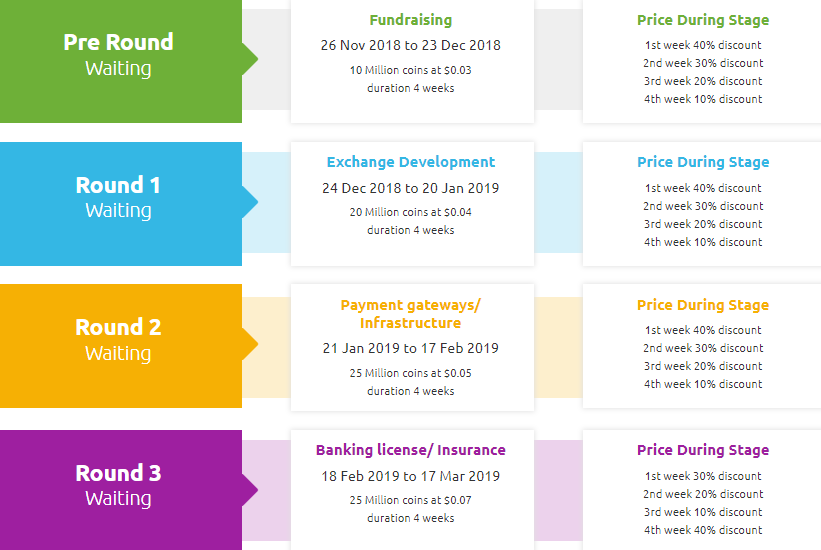
Task: Open the Payment gateways/Infrastructure heading
Action: click(410, 314)
